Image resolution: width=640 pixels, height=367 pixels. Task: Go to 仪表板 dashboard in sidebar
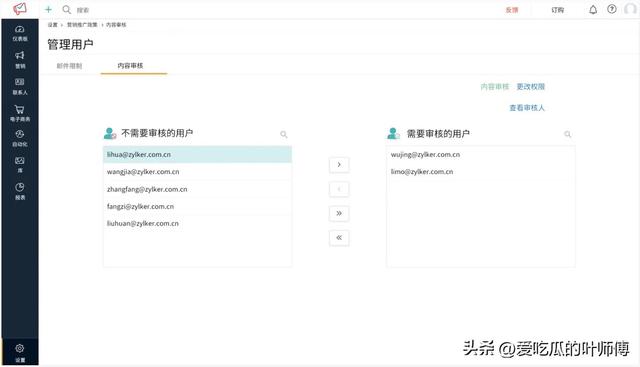coord(20,33)
